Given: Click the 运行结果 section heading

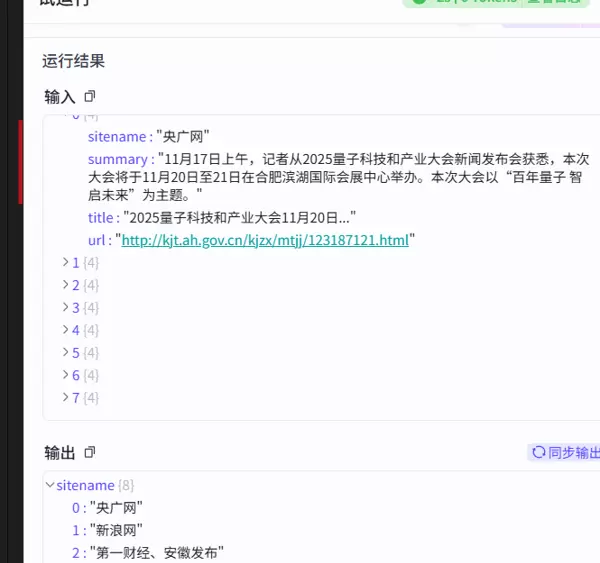Looking at the screenshot, I should coord(74,61).
